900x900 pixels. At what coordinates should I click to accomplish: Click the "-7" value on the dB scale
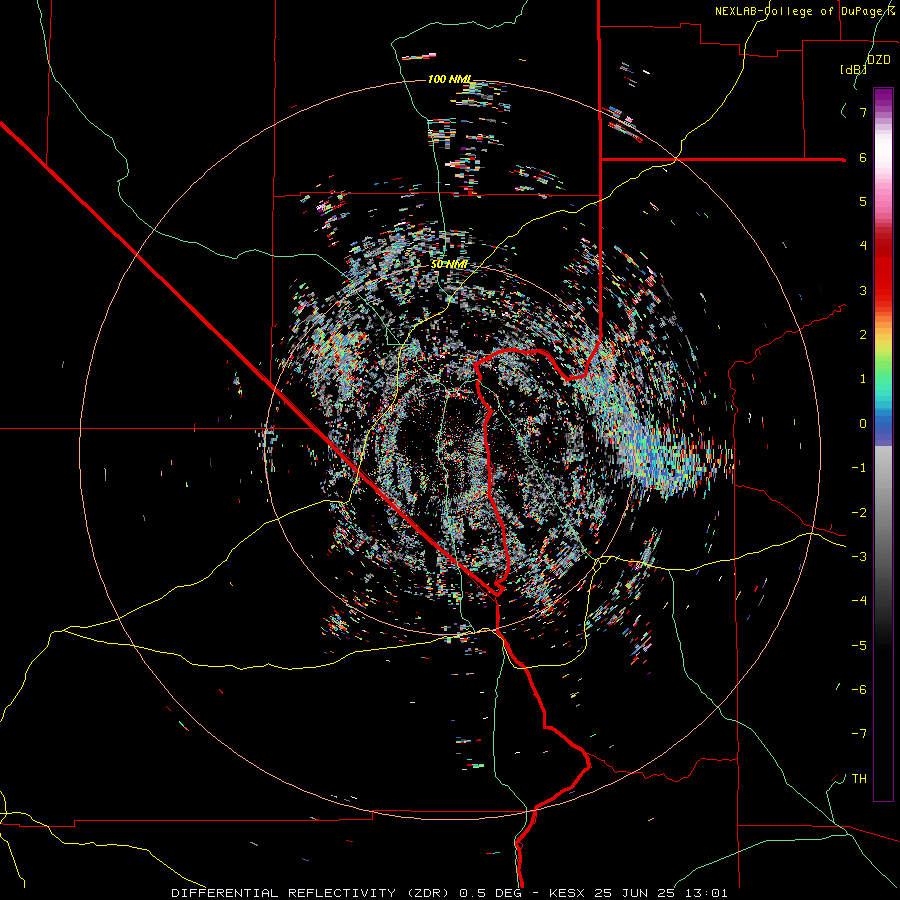pos(859,734)
